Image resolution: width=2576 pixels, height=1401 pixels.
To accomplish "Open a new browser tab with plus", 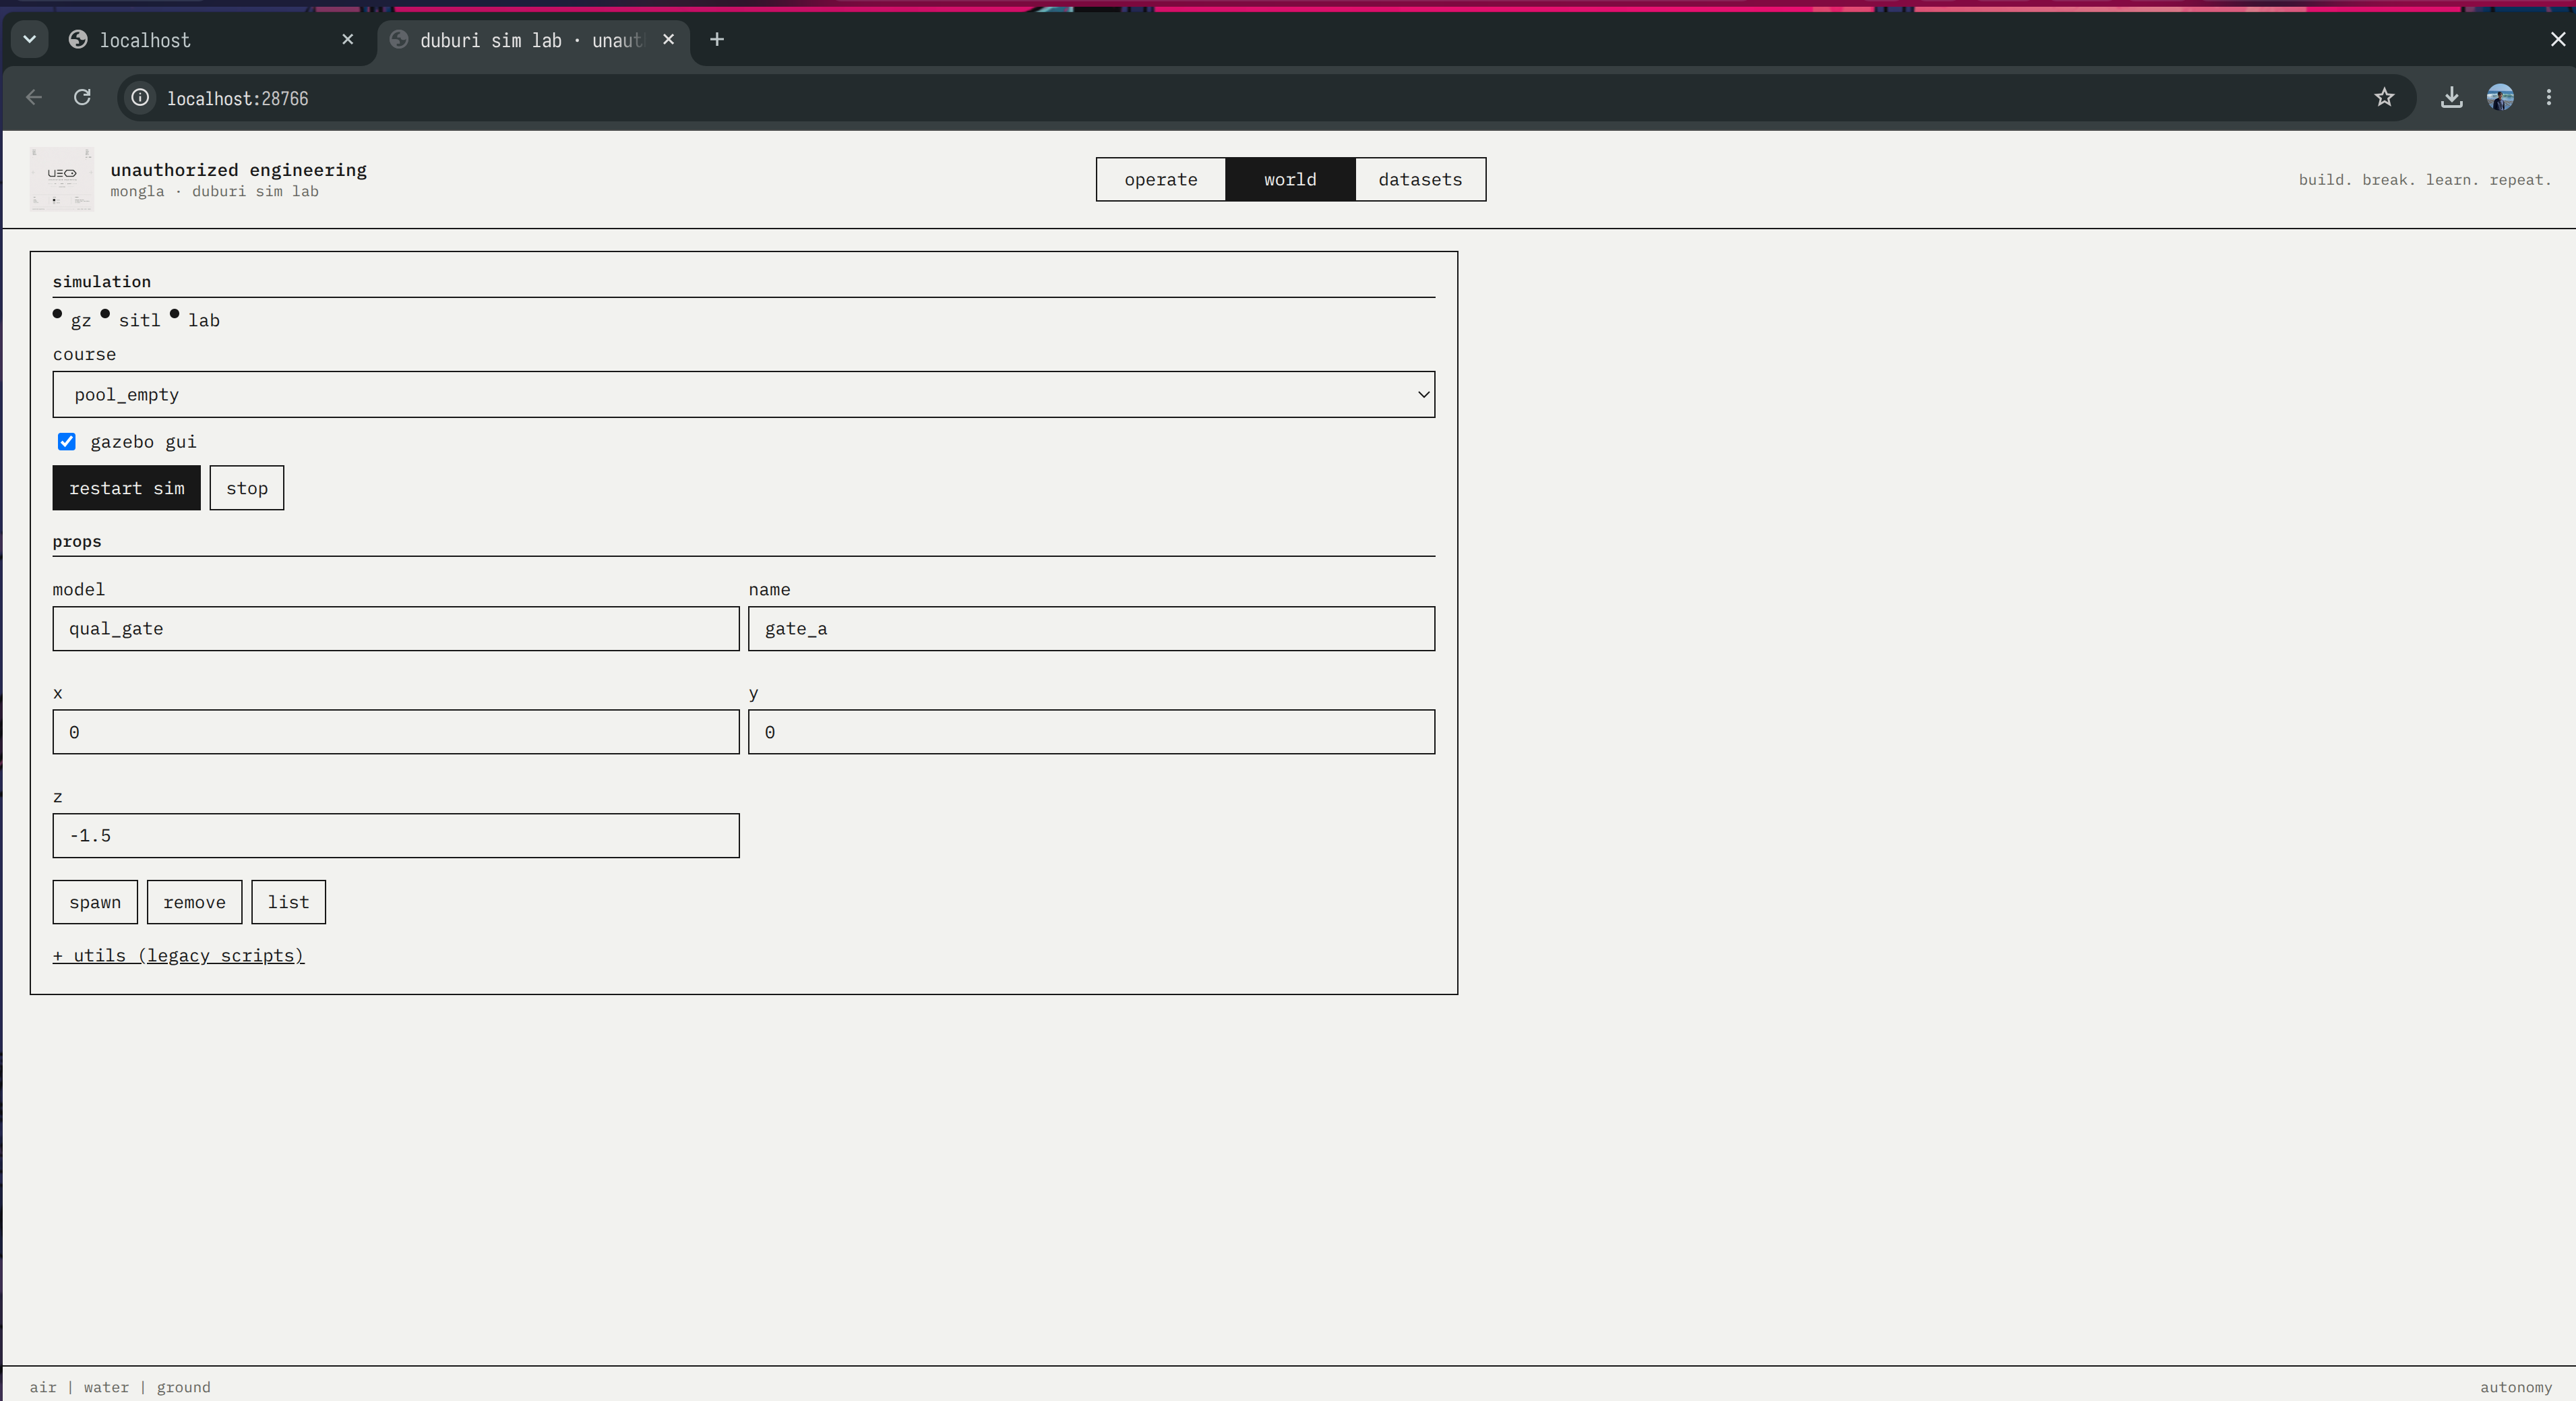I will 716,39.
